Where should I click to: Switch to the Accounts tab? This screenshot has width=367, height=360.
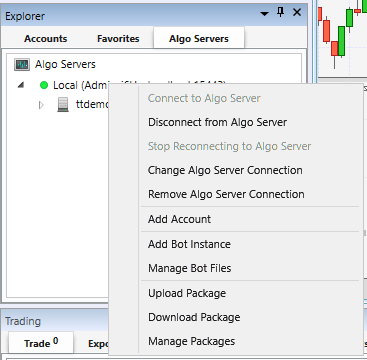[45, 39]
